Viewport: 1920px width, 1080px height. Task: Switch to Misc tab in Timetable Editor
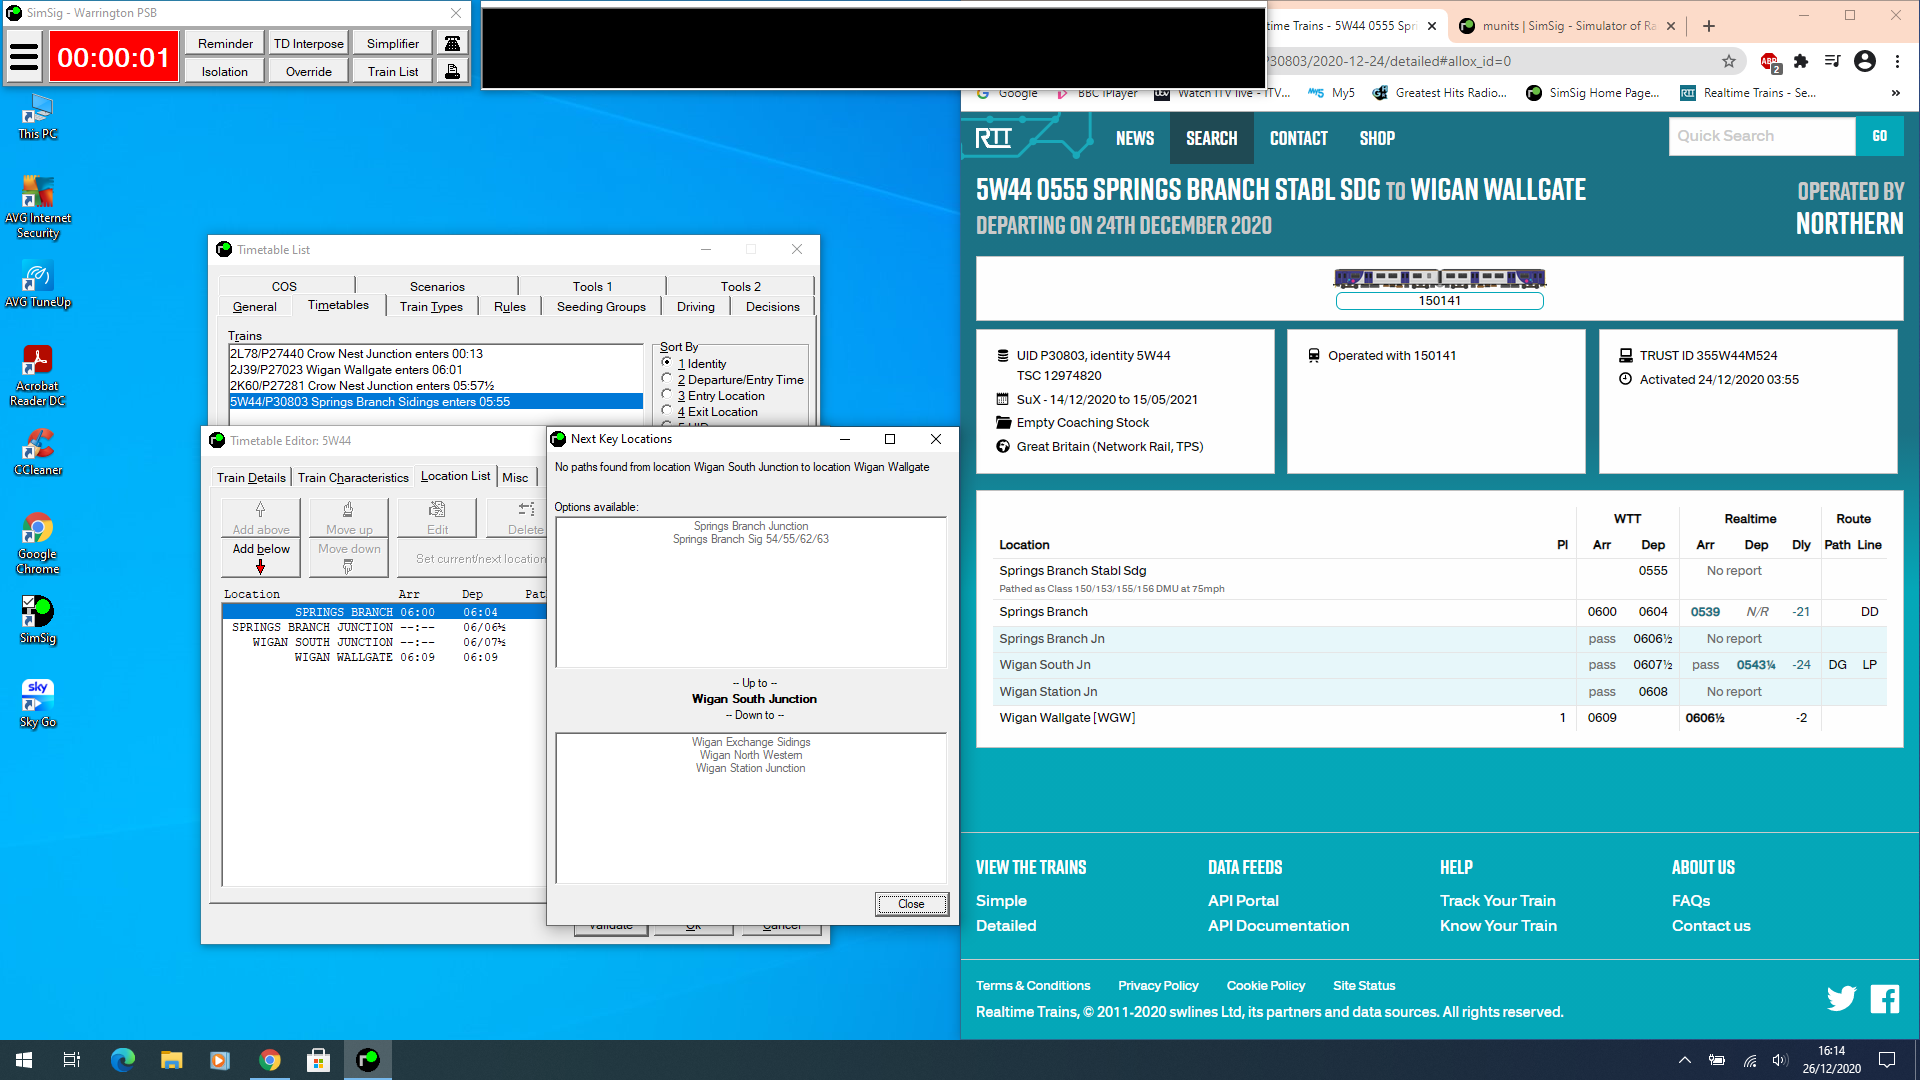point(515,478)
